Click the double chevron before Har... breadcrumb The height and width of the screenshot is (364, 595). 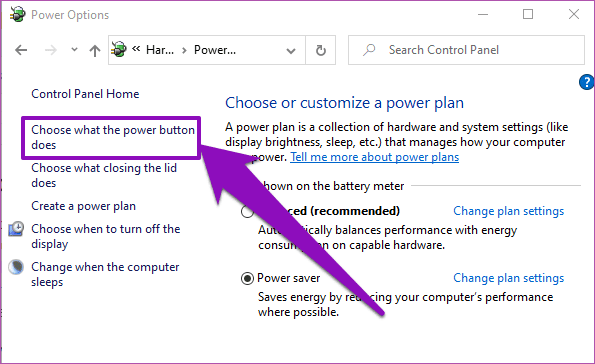[136, 49]
